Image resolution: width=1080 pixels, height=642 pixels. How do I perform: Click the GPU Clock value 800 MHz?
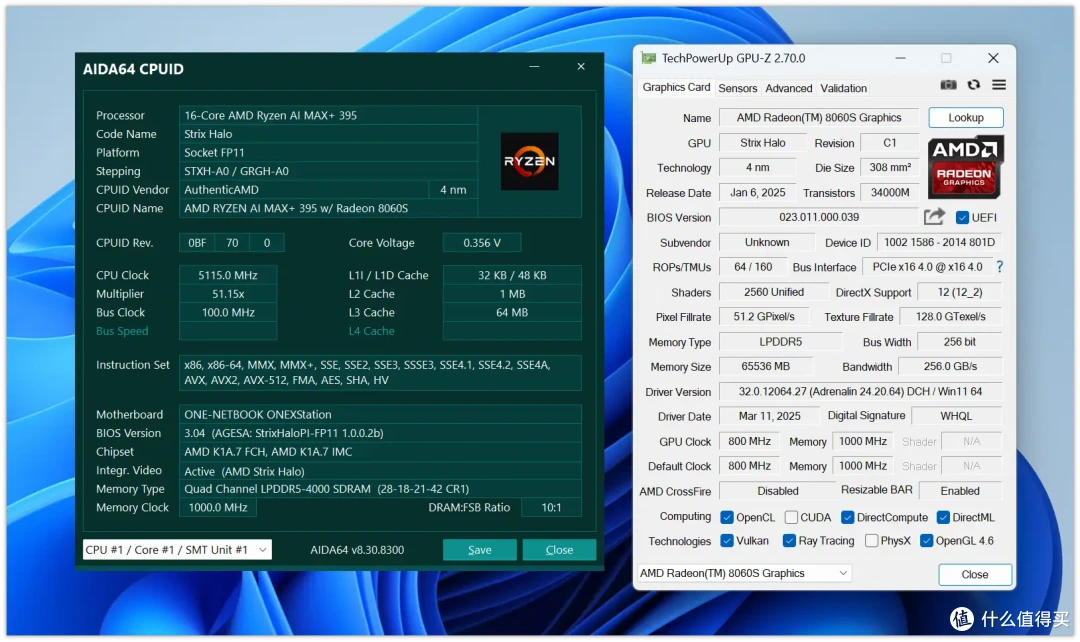coord(749,441)
